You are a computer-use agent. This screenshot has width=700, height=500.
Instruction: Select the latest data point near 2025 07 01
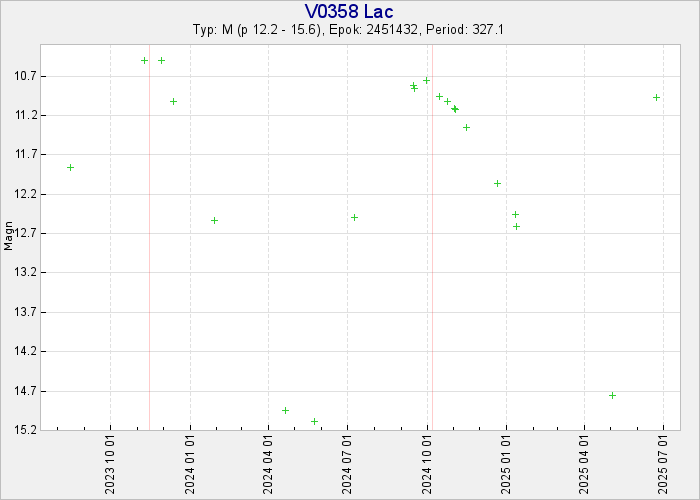coord(656,97)
